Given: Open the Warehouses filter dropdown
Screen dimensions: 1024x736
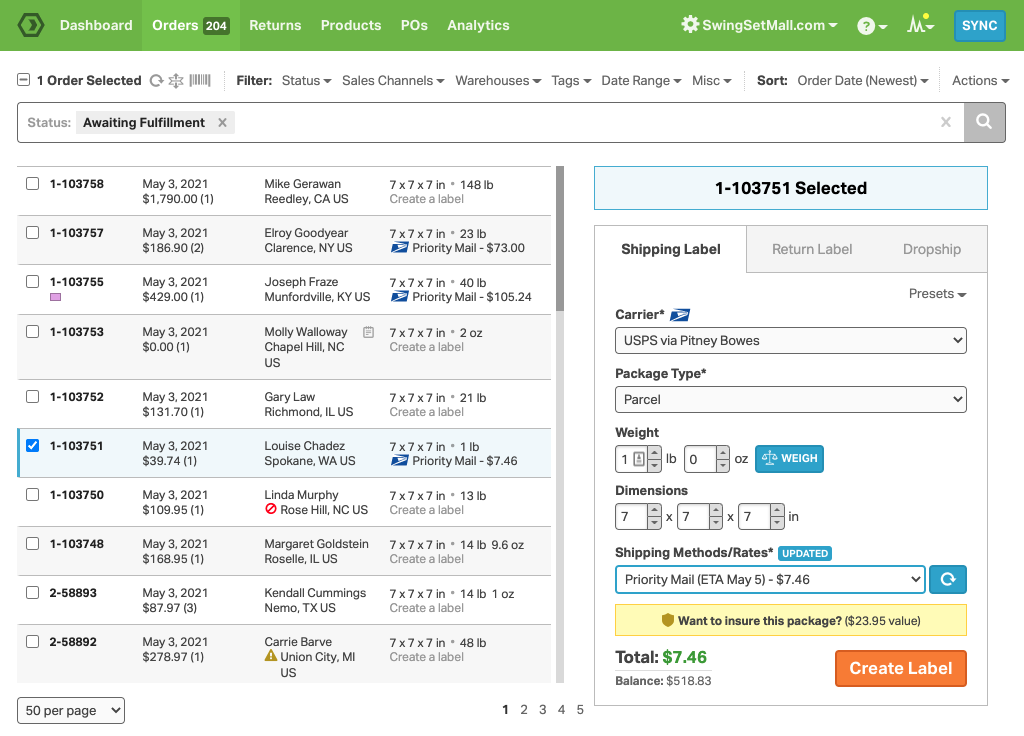Looking at the screenshot, I should (498, 80).
